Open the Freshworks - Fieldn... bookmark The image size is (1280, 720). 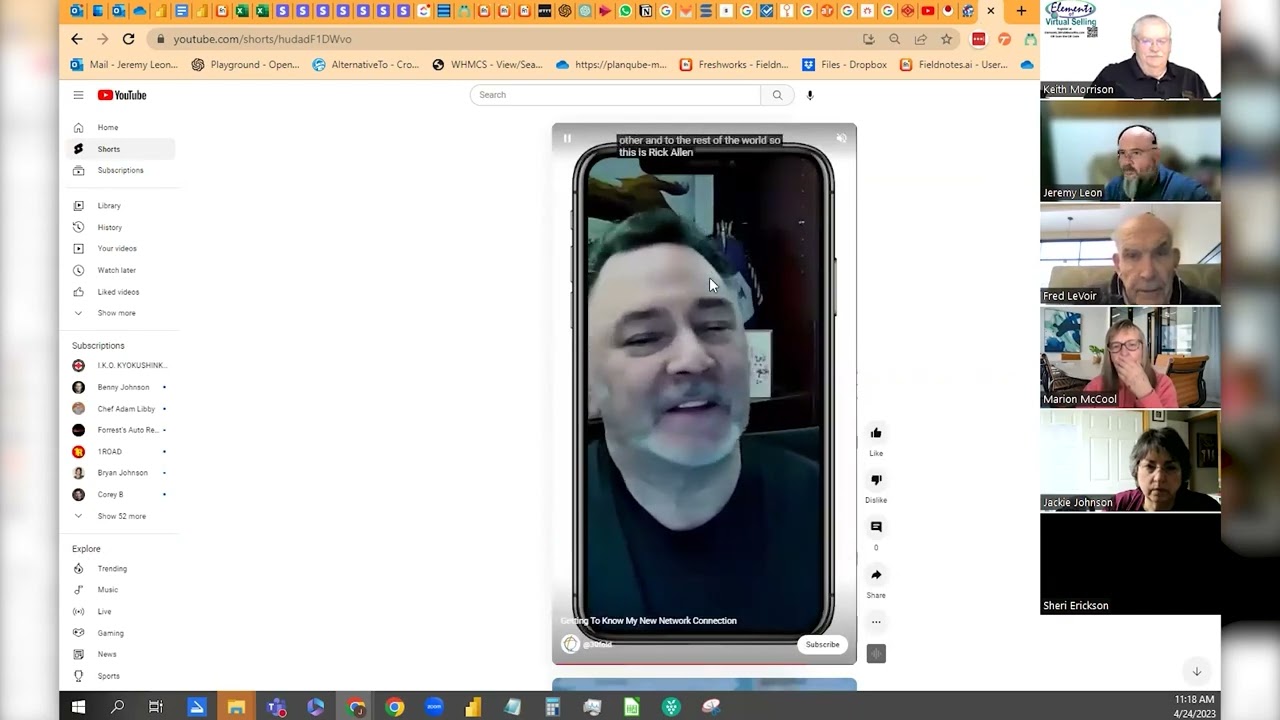tap(734, 65)
